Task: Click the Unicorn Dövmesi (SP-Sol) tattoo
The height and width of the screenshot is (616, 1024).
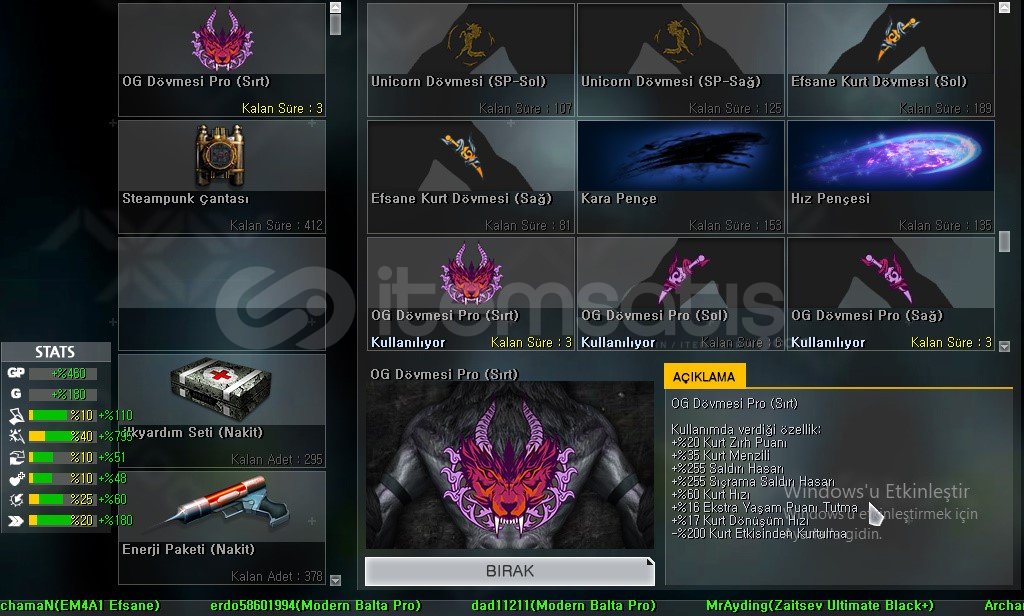Action: [x=471, y=60]
